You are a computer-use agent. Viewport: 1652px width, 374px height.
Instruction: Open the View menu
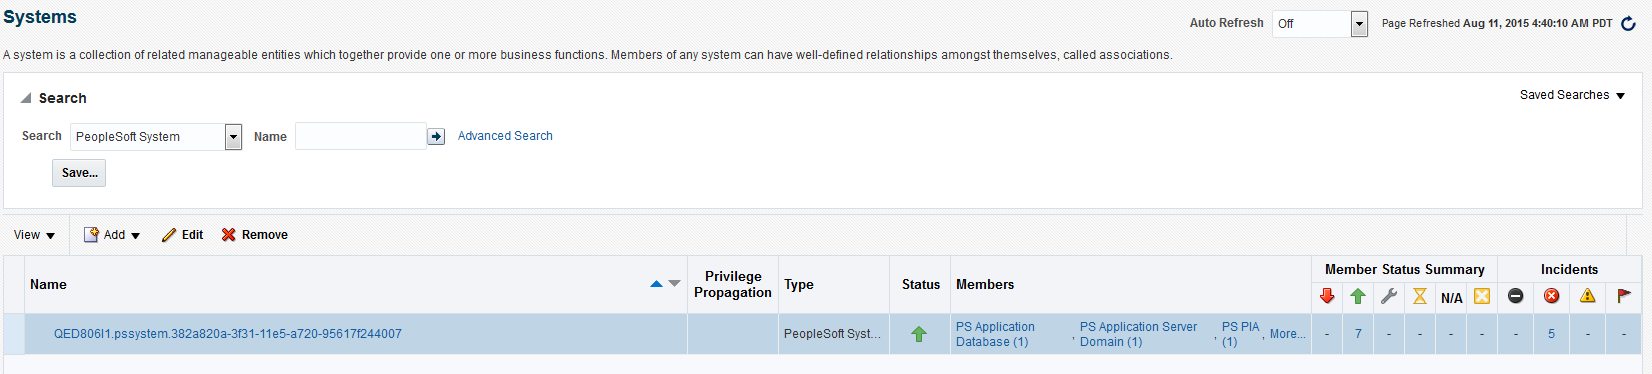[x=35, y=235]
